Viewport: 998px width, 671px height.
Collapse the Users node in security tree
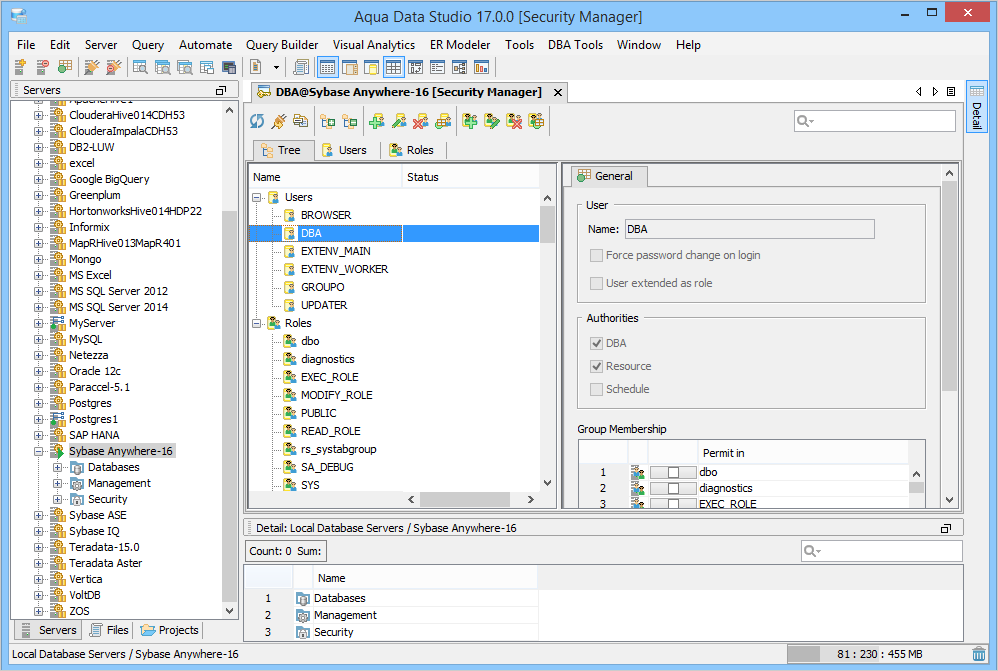[257, 197]
